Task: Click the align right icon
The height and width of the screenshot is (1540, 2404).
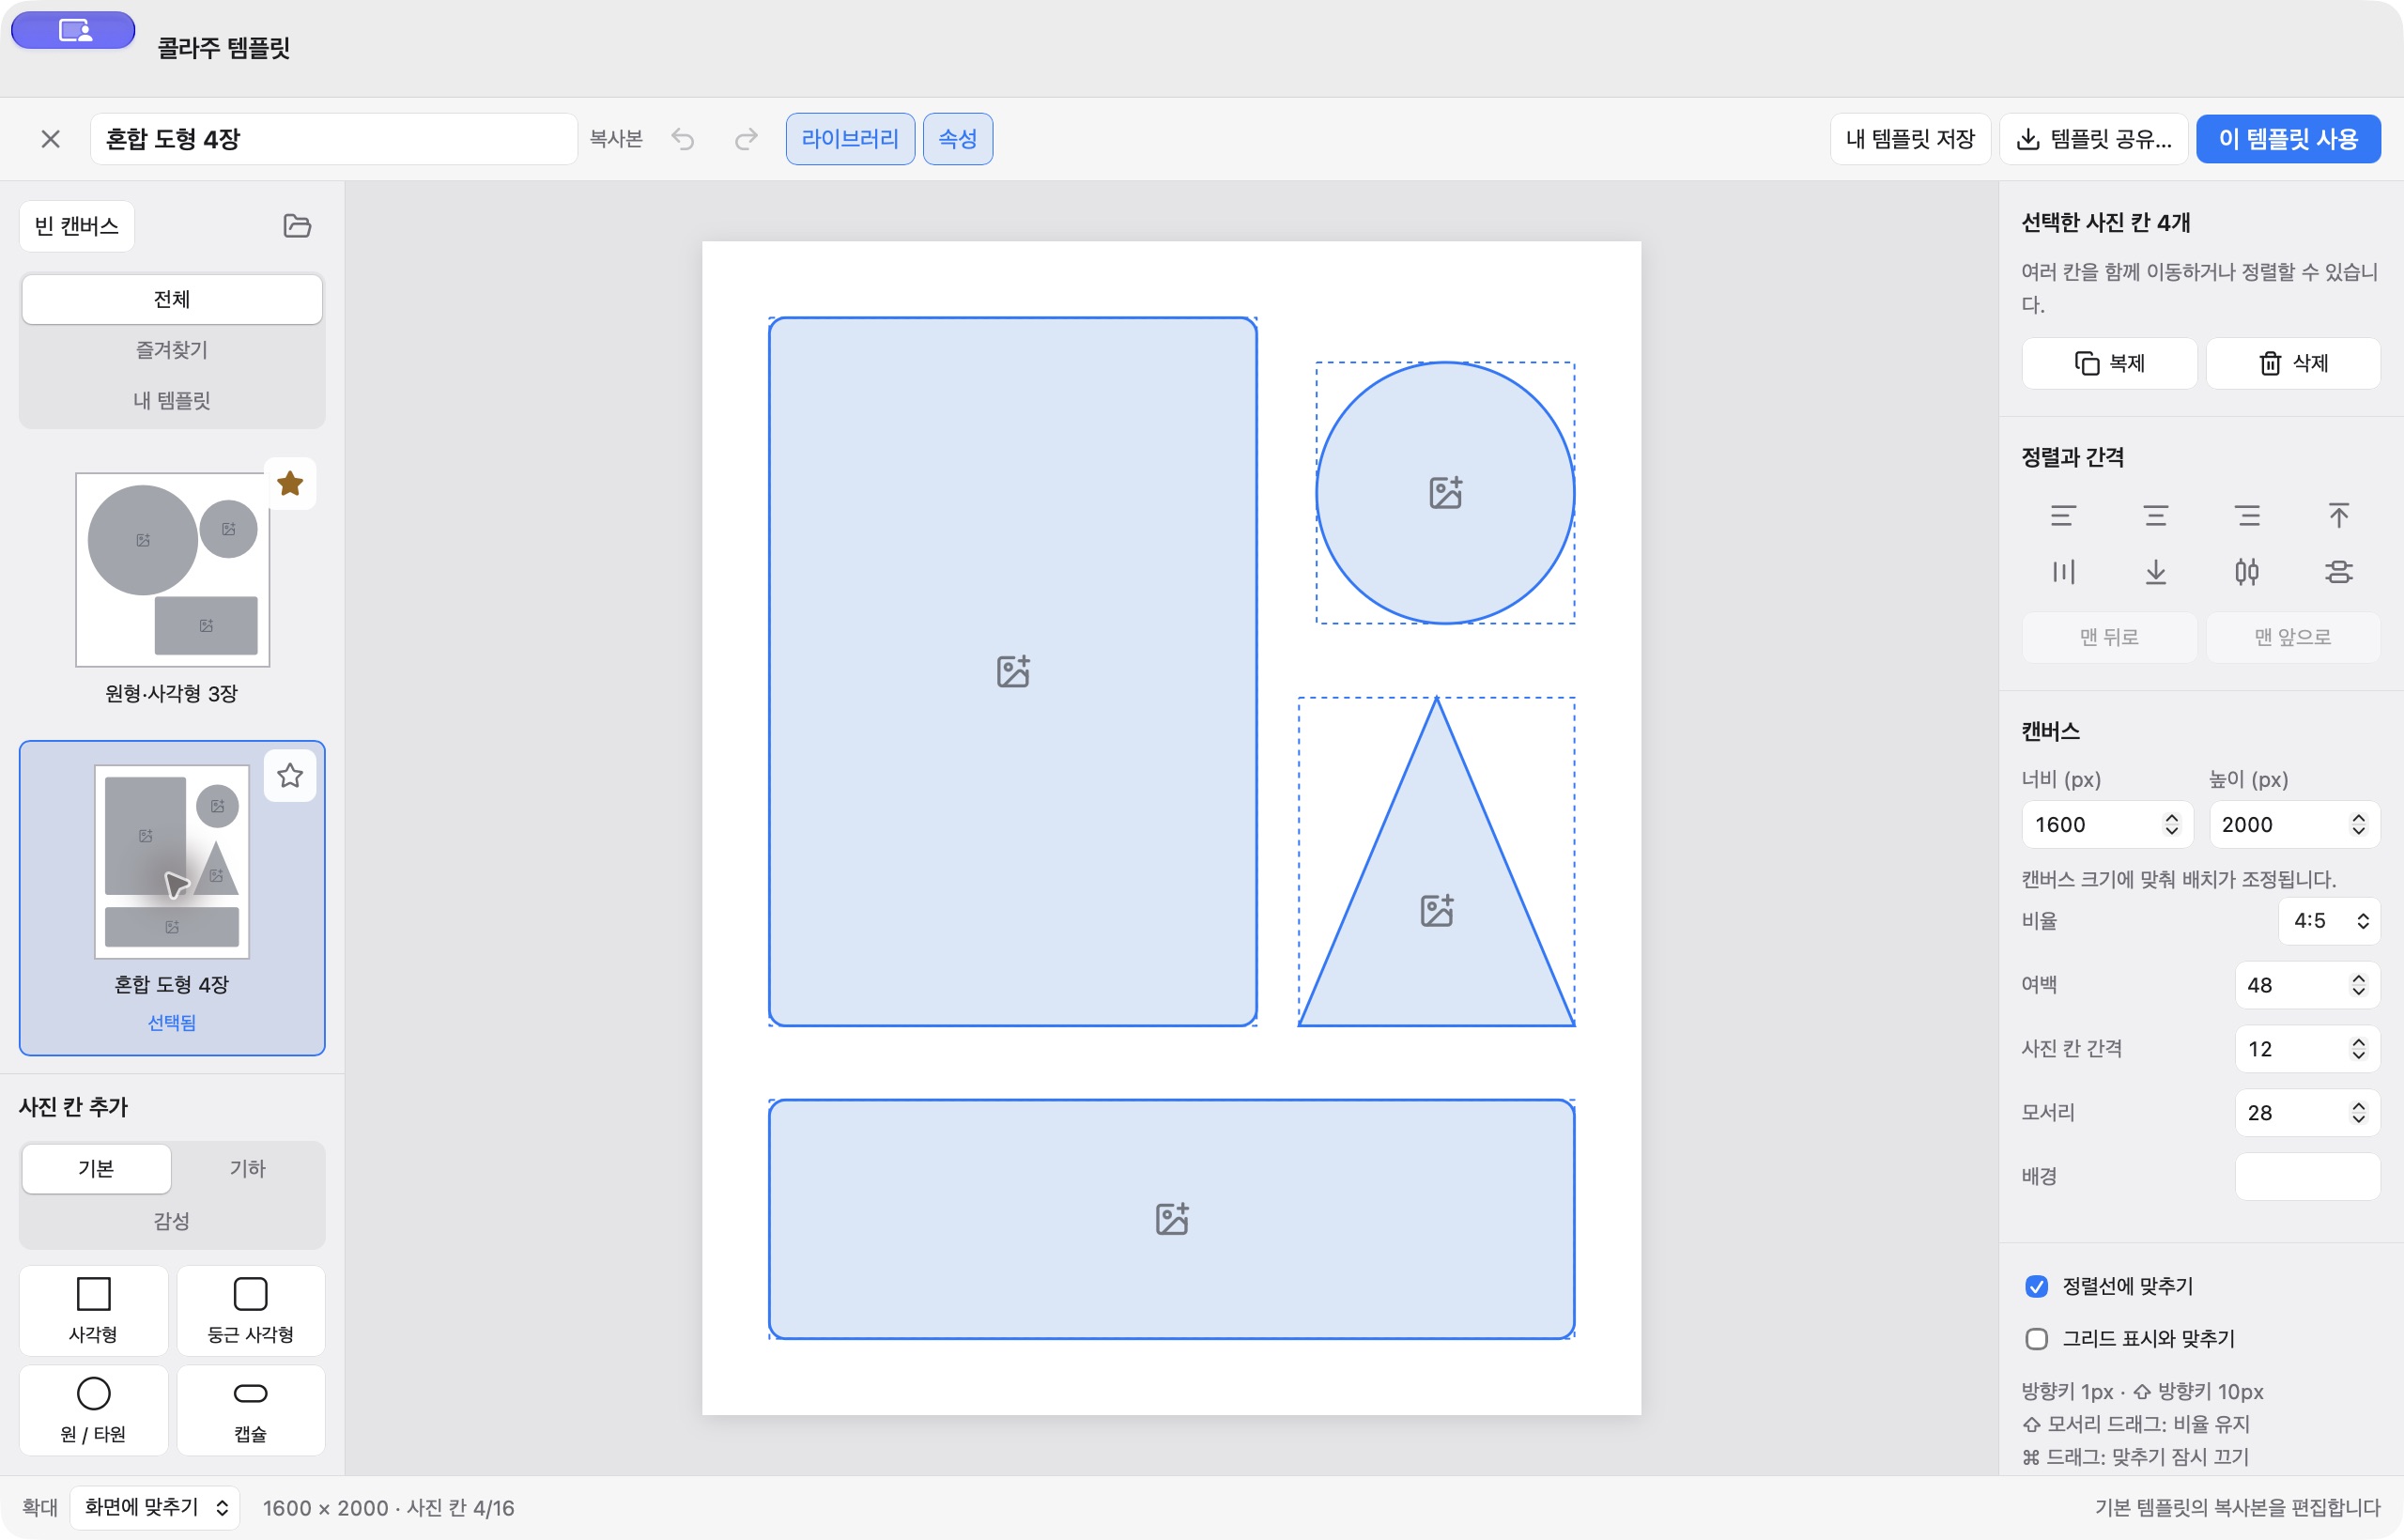Action: (x=2247, y=516)
